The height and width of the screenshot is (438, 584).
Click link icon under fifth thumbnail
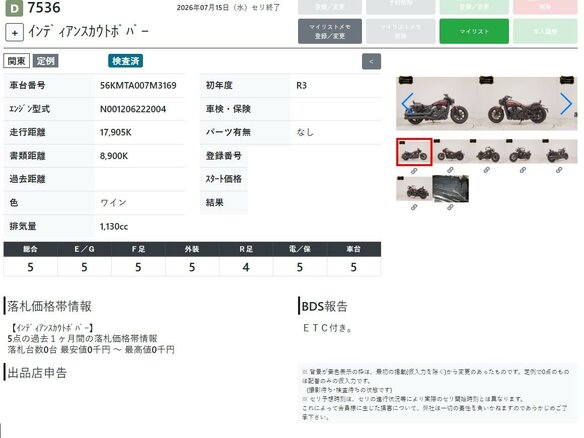[x=559, y=171]
